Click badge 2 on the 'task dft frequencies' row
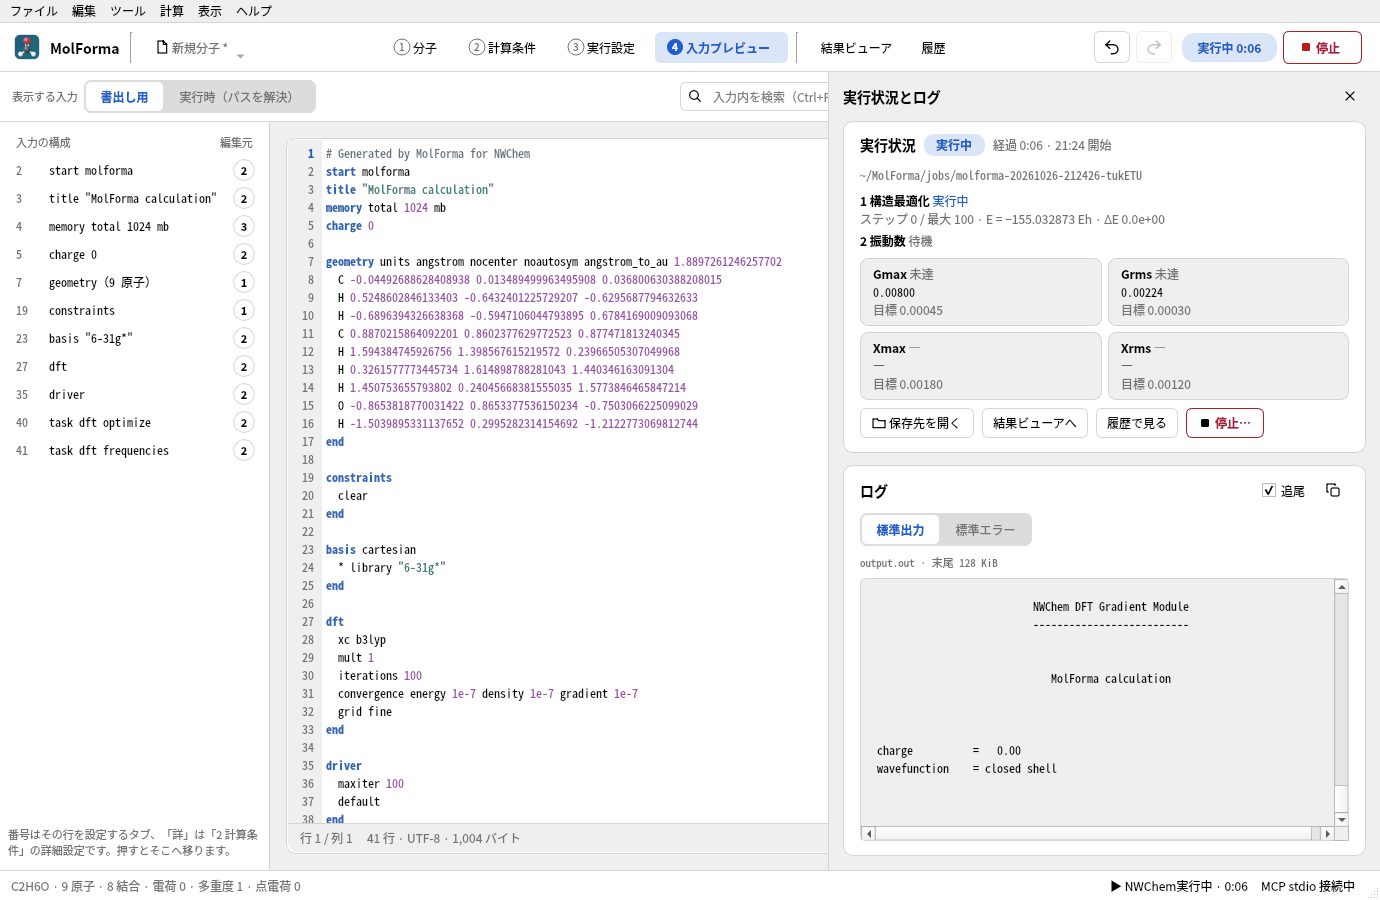Image resolution: width=1380 pixels, height=900 pixels. tap(243, 451)
